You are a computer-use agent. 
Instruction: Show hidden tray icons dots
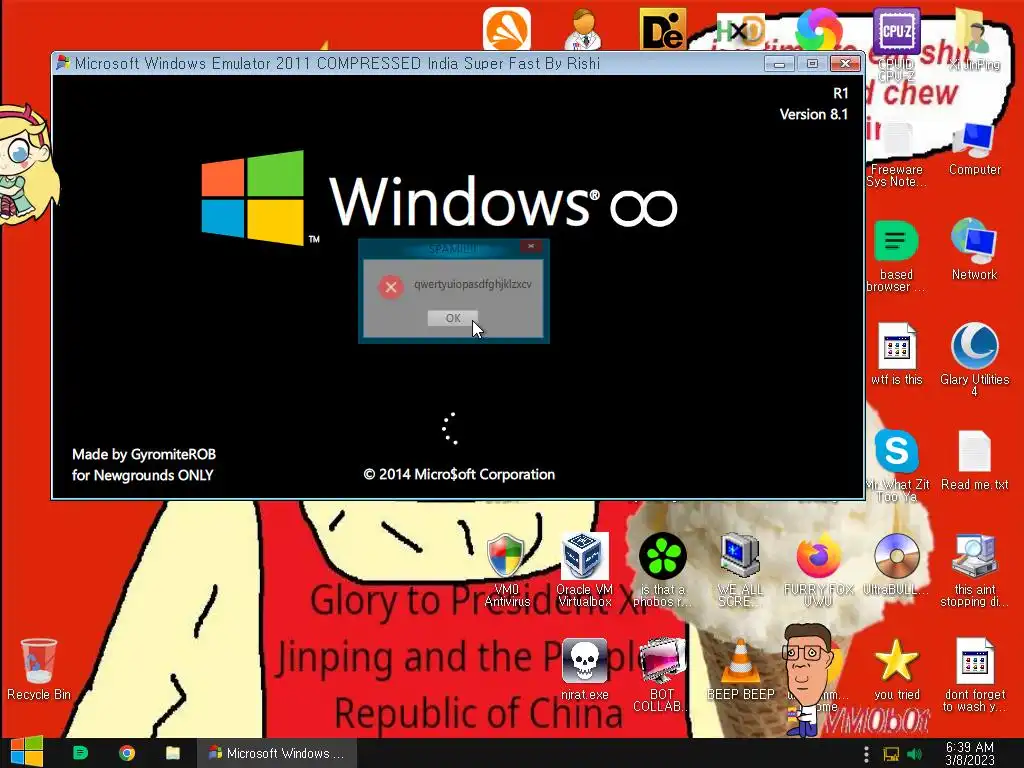tap(866, 754)
